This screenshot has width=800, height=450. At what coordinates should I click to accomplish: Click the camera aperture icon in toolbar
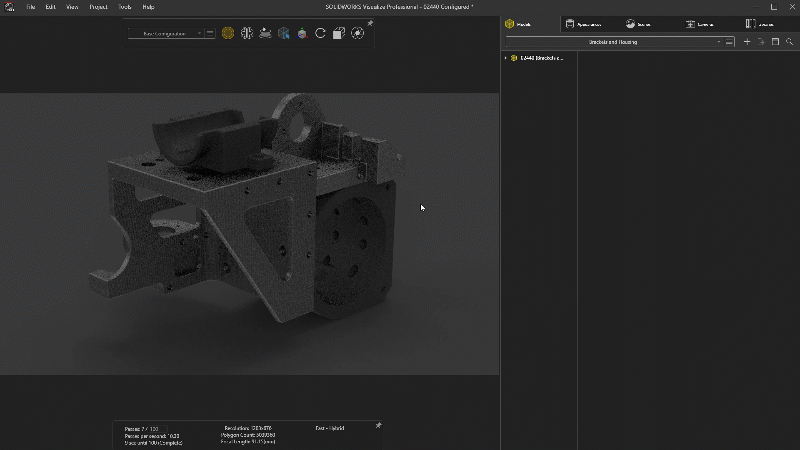[357, 33]
